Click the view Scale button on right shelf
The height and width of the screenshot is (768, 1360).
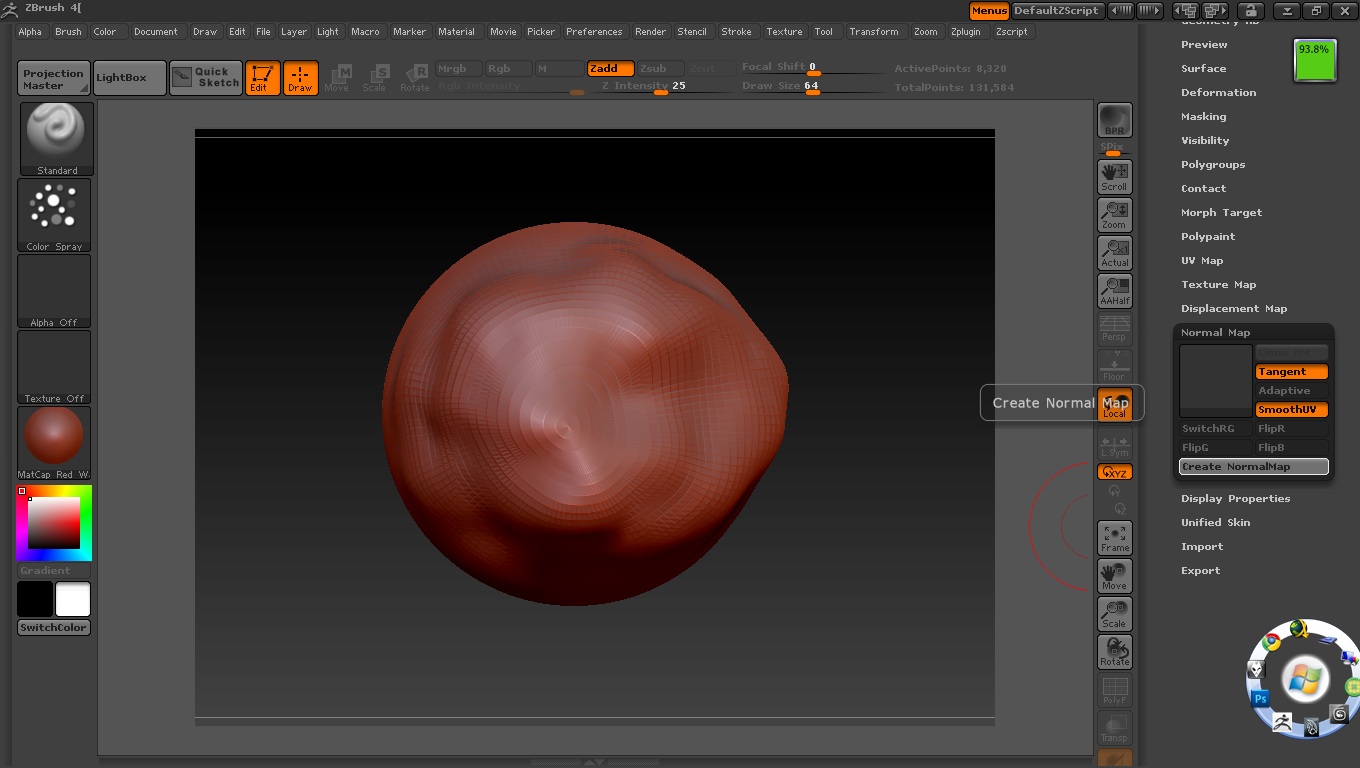[x=1114, y=614]
